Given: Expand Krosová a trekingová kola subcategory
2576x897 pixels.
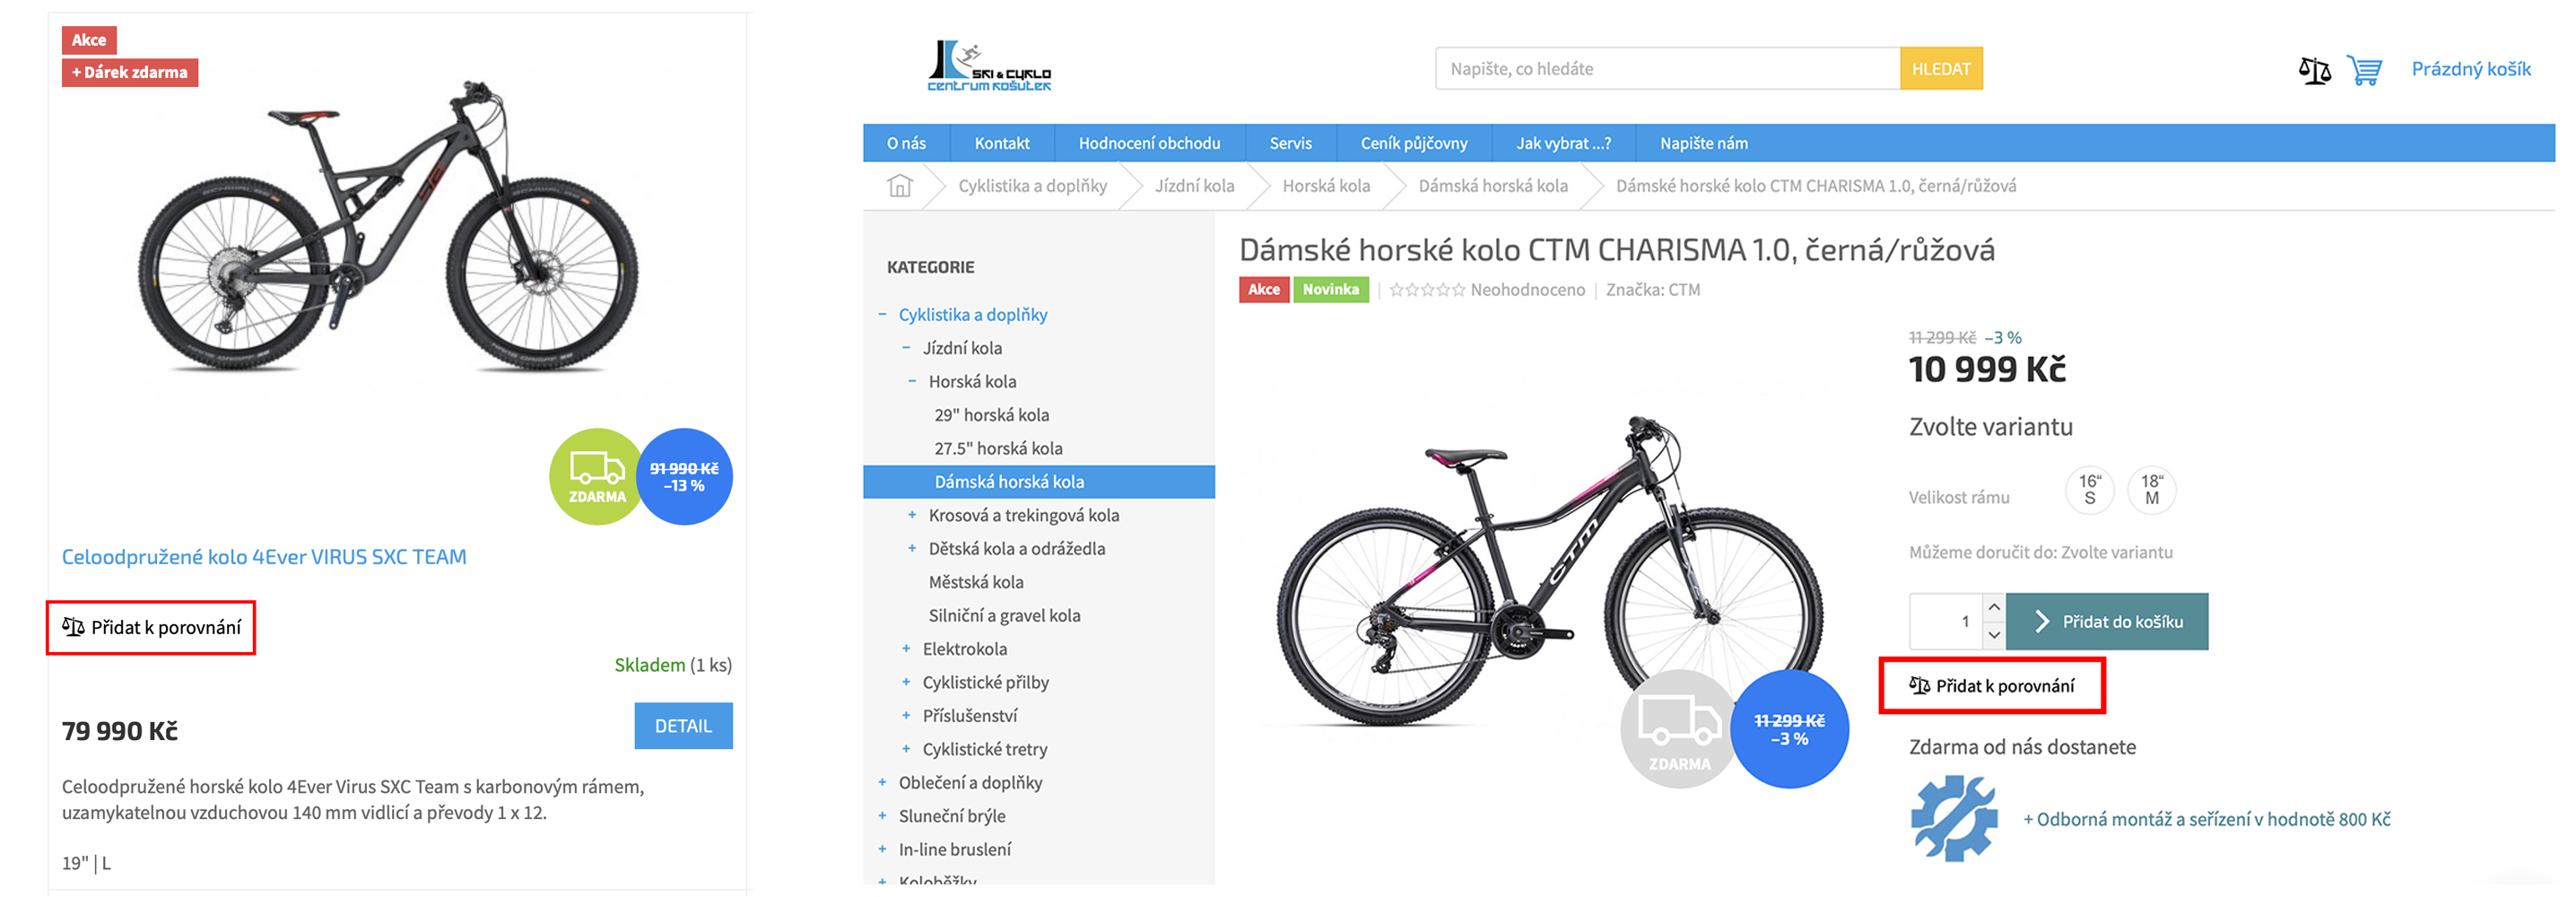Looking at the screenshot, I should 912,515.
